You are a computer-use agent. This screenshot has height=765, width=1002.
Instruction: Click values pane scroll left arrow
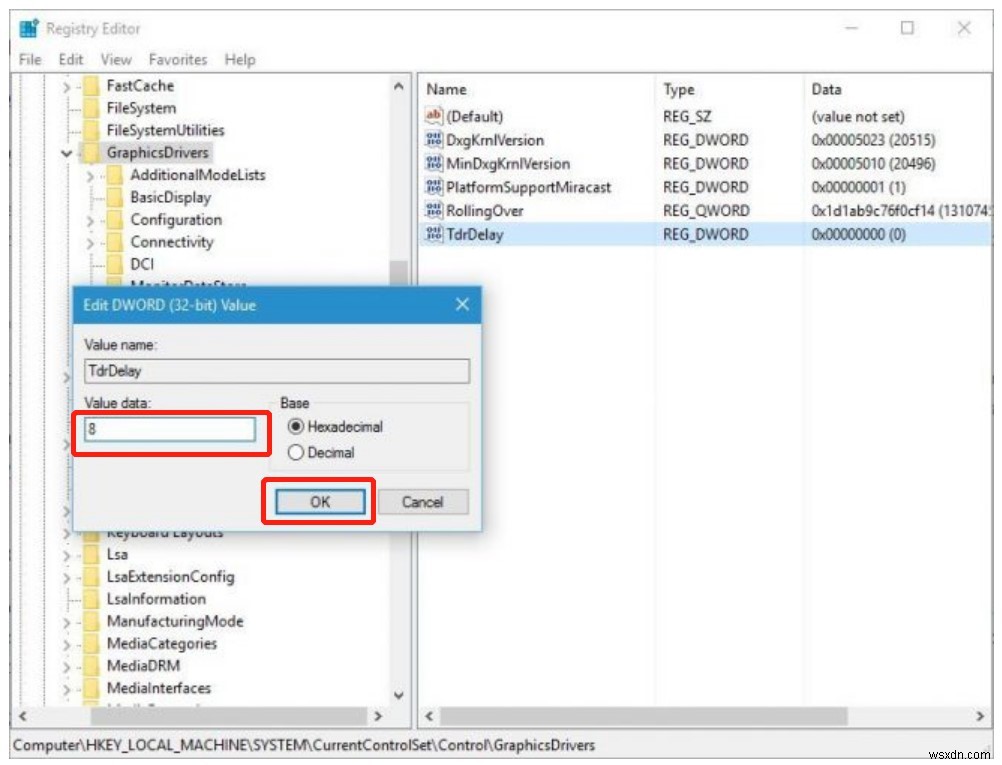[429, 716]
